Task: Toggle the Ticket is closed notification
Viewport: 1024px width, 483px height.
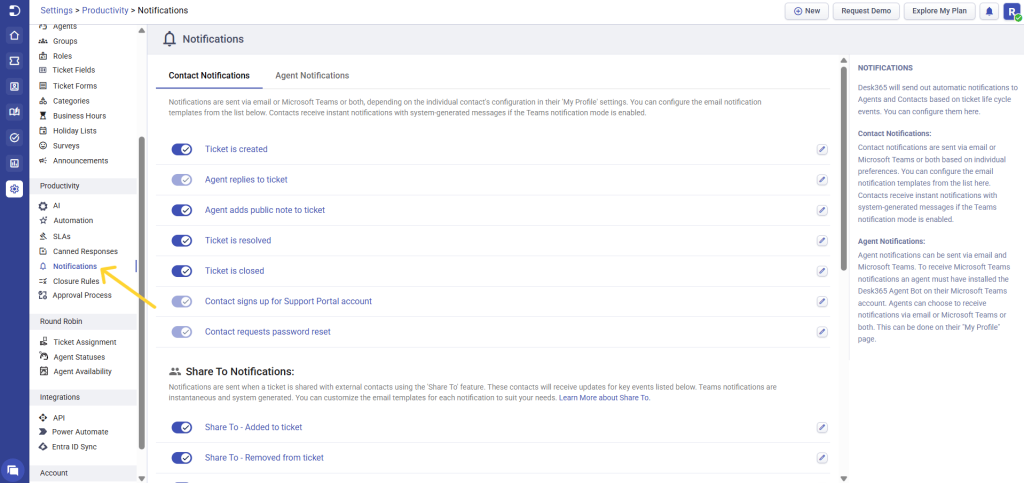Action: (x=182, y=271)
